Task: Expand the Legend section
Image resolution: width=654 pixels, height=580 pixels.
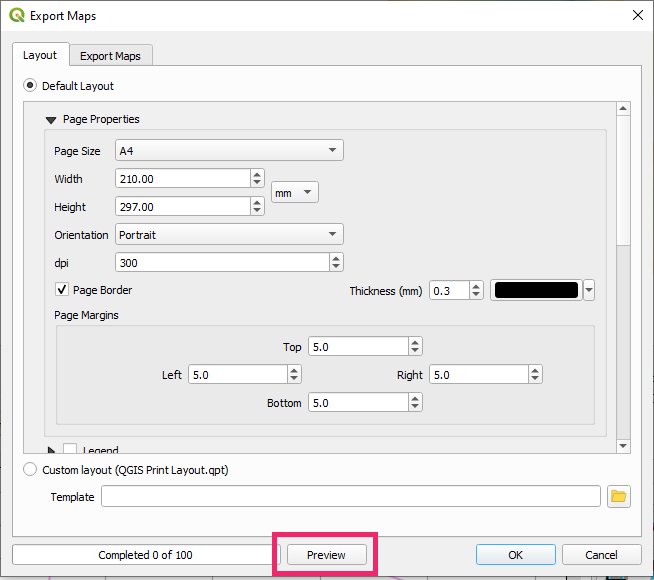Action: click(51, 450)
